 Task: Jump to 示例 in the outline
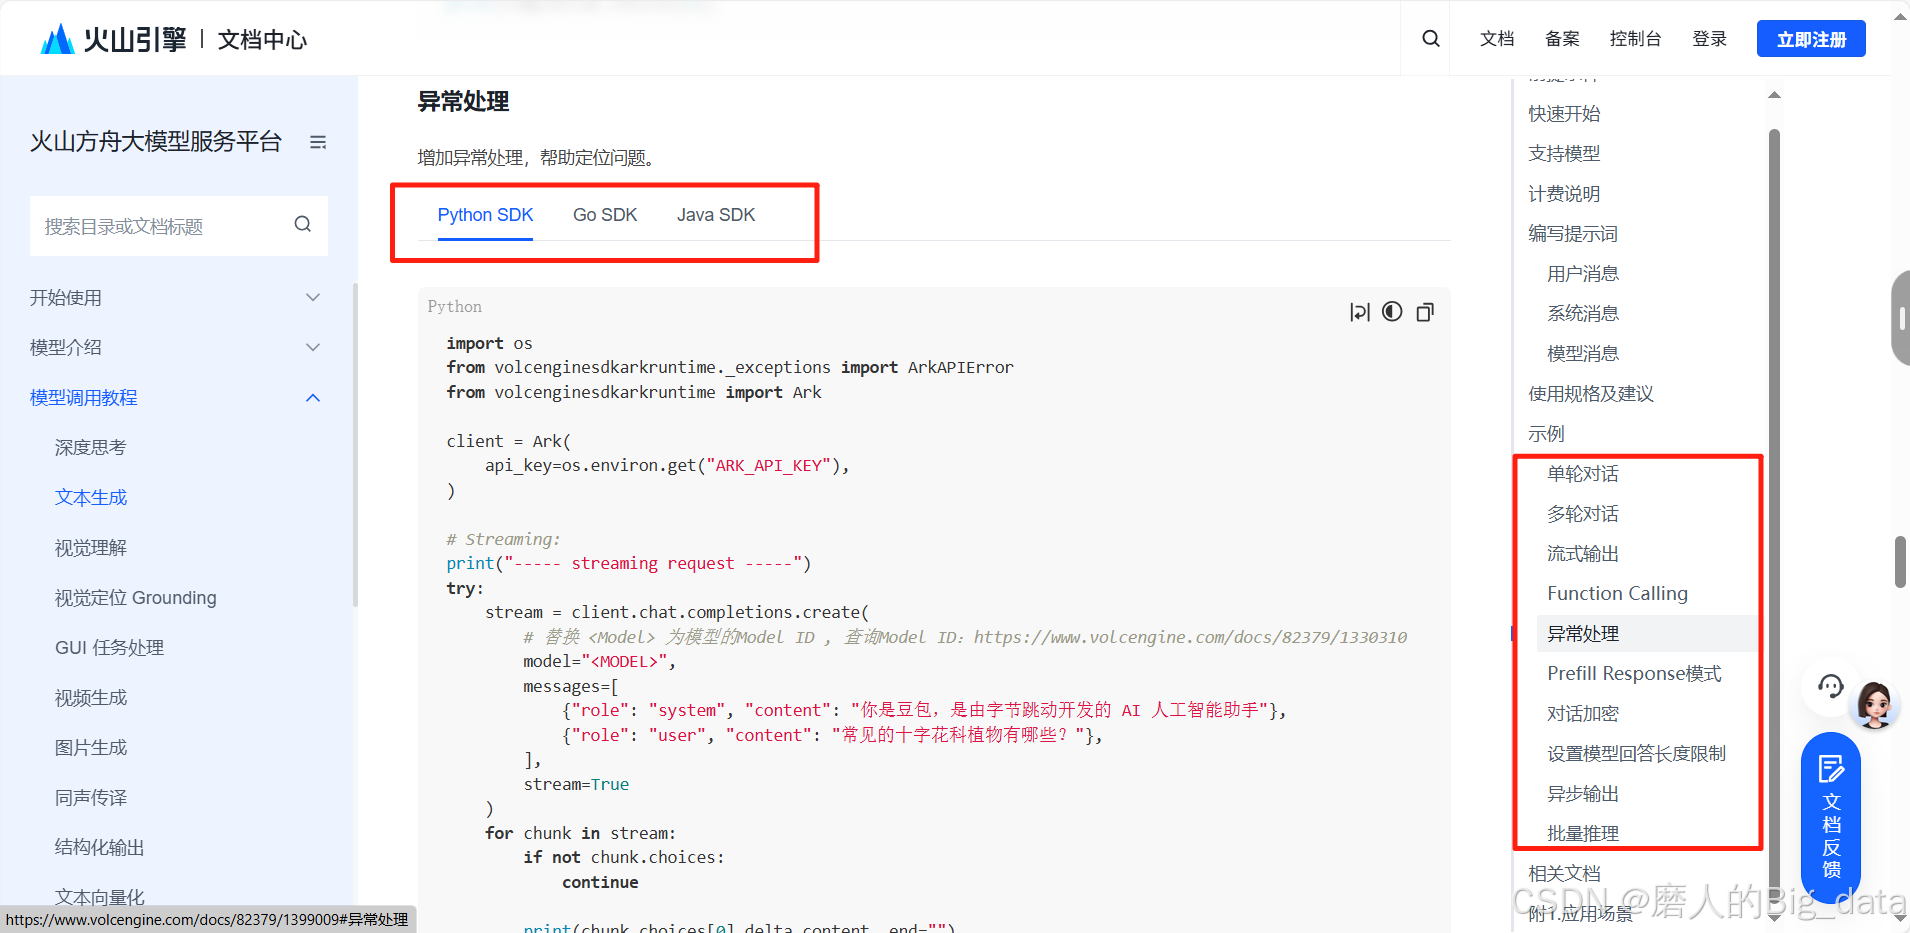(x=1546, y=434)
